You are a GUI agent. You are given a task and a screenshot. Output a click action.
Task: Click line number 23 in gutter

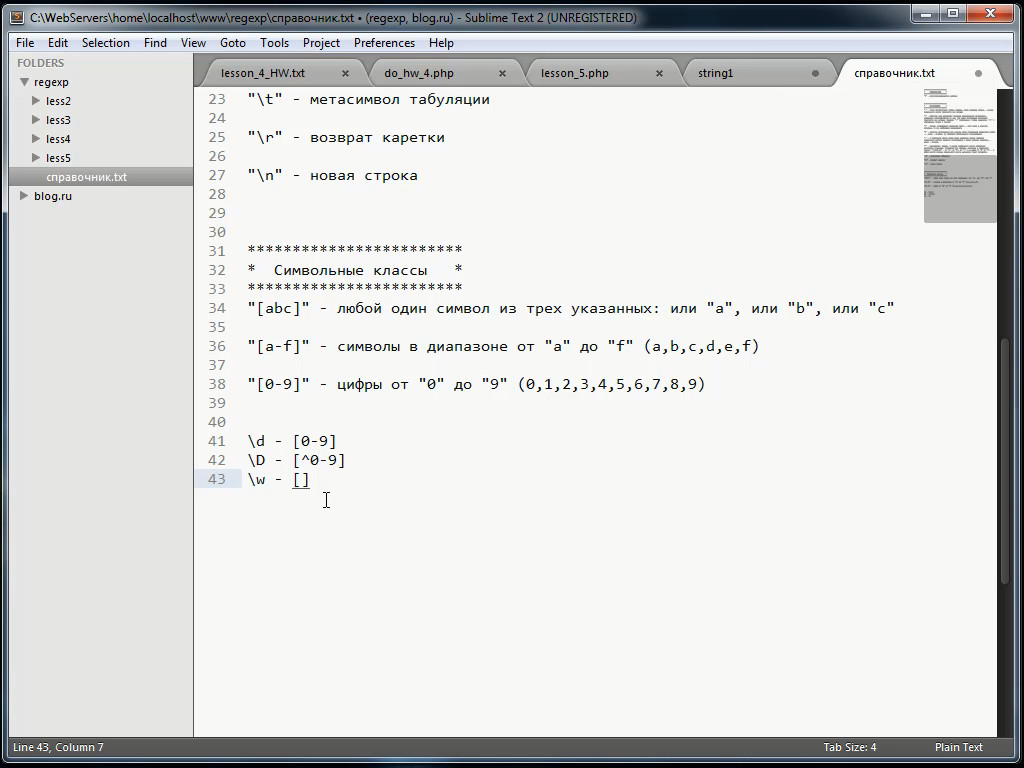point(216,100)
